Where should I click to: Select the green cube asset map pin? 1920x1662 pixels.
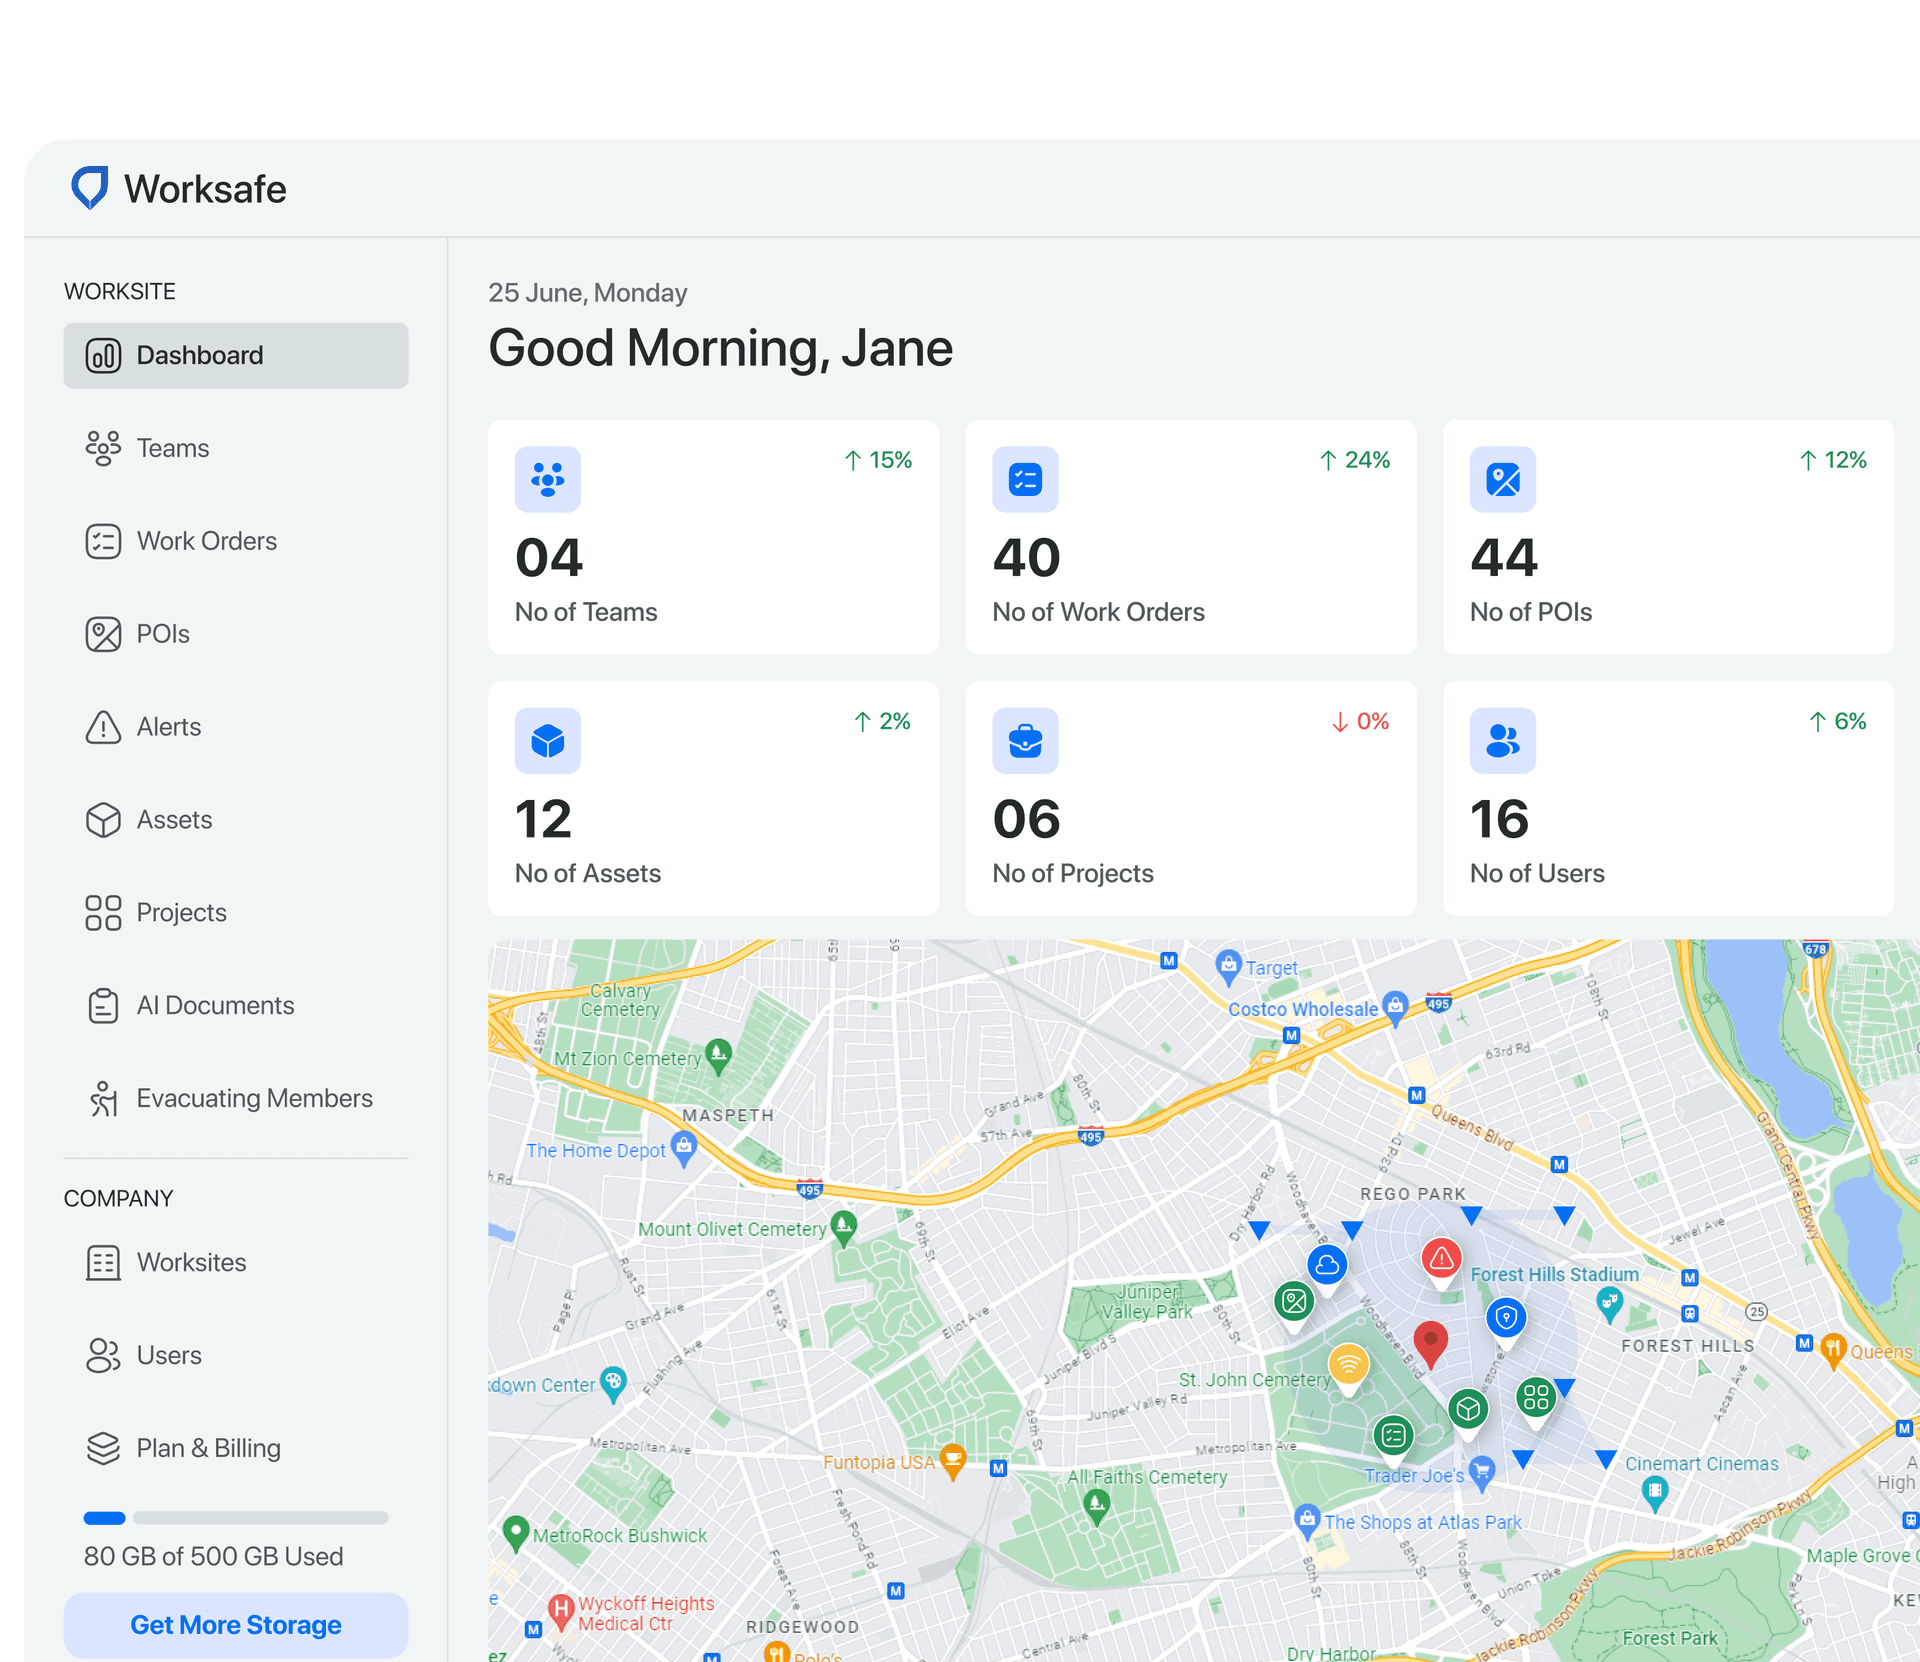pyautogui.click(x=1467, y=1409)
